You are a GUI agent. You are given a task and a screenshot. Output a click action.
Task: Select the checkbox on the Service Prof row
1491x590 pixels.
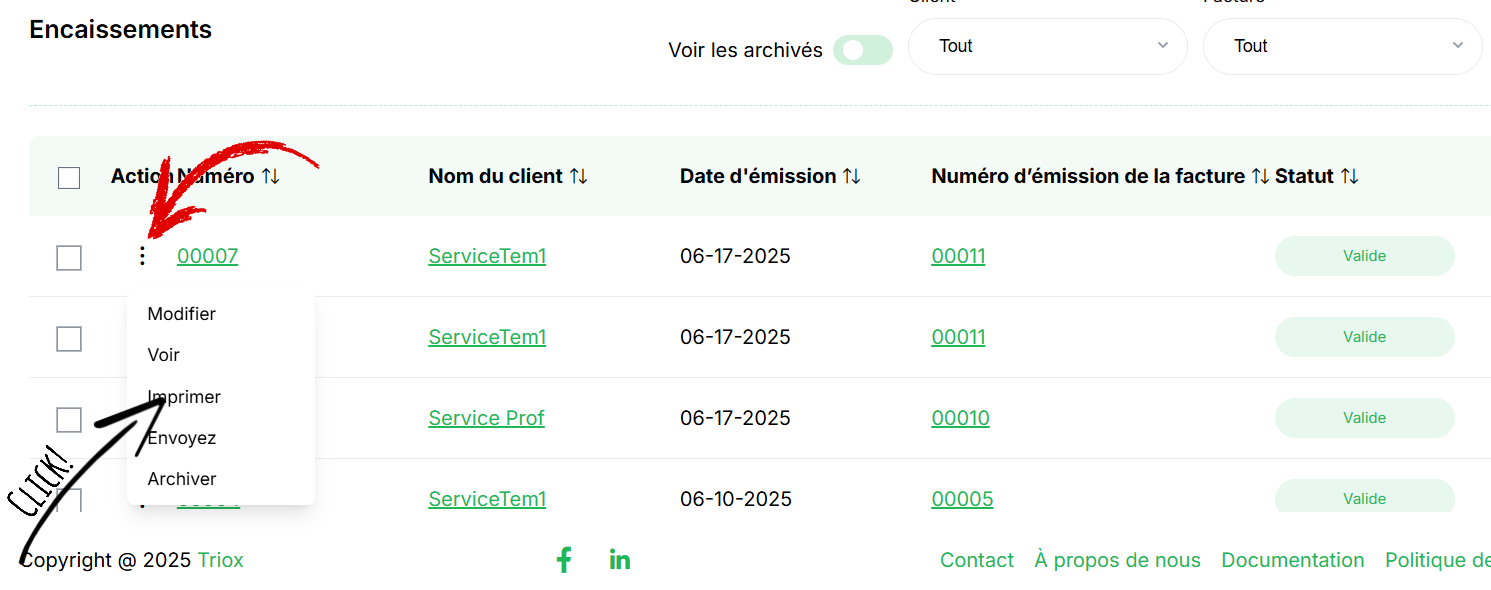(x=69, y=420)
